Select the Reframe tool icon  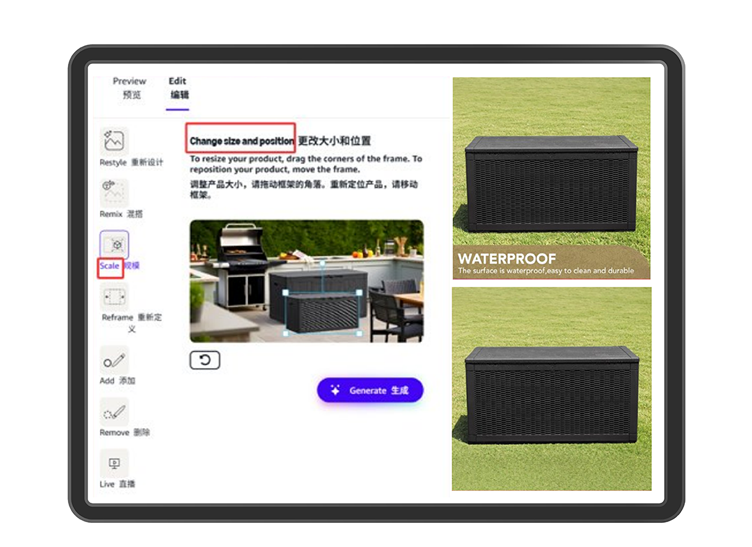(114, 297)
